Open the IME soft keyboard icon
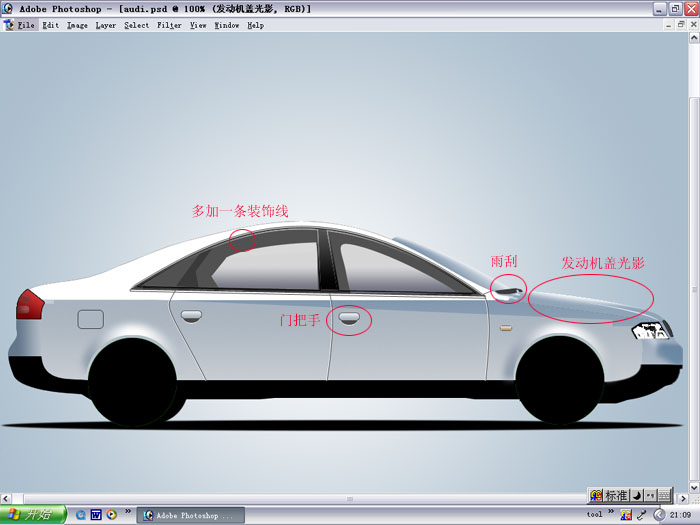 pyautogui.click(x=664, y=495)
